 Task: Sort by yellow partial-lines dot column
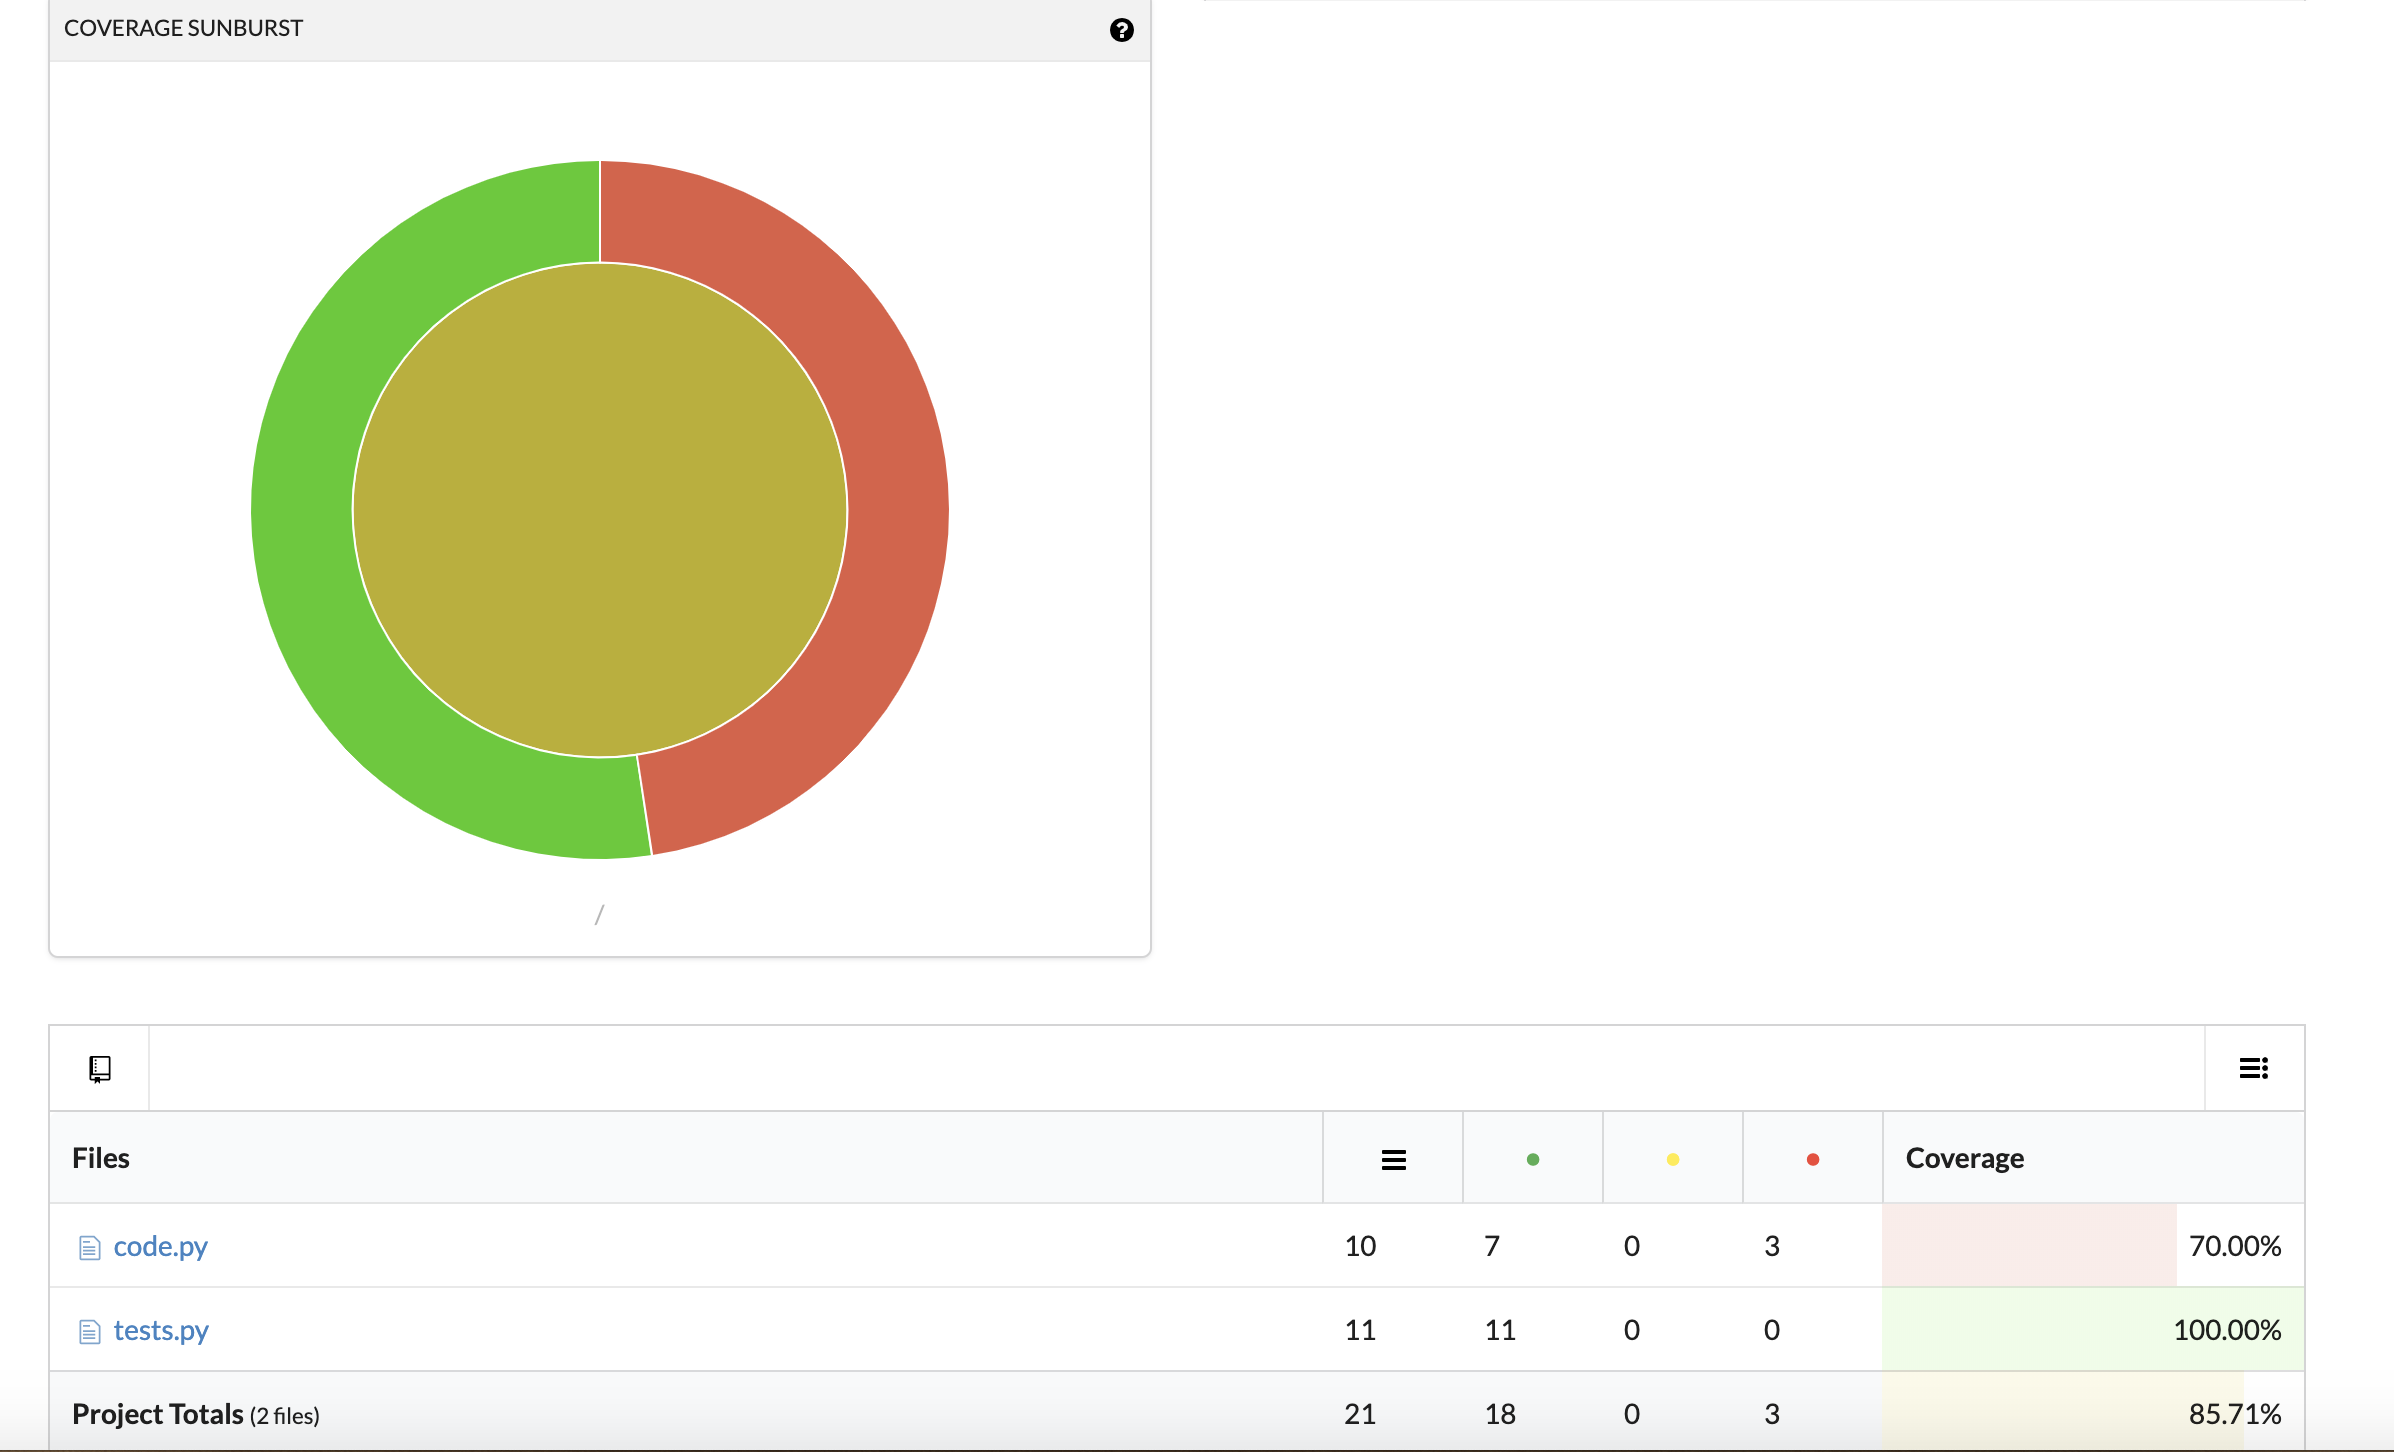(x=1672, y=1159)
